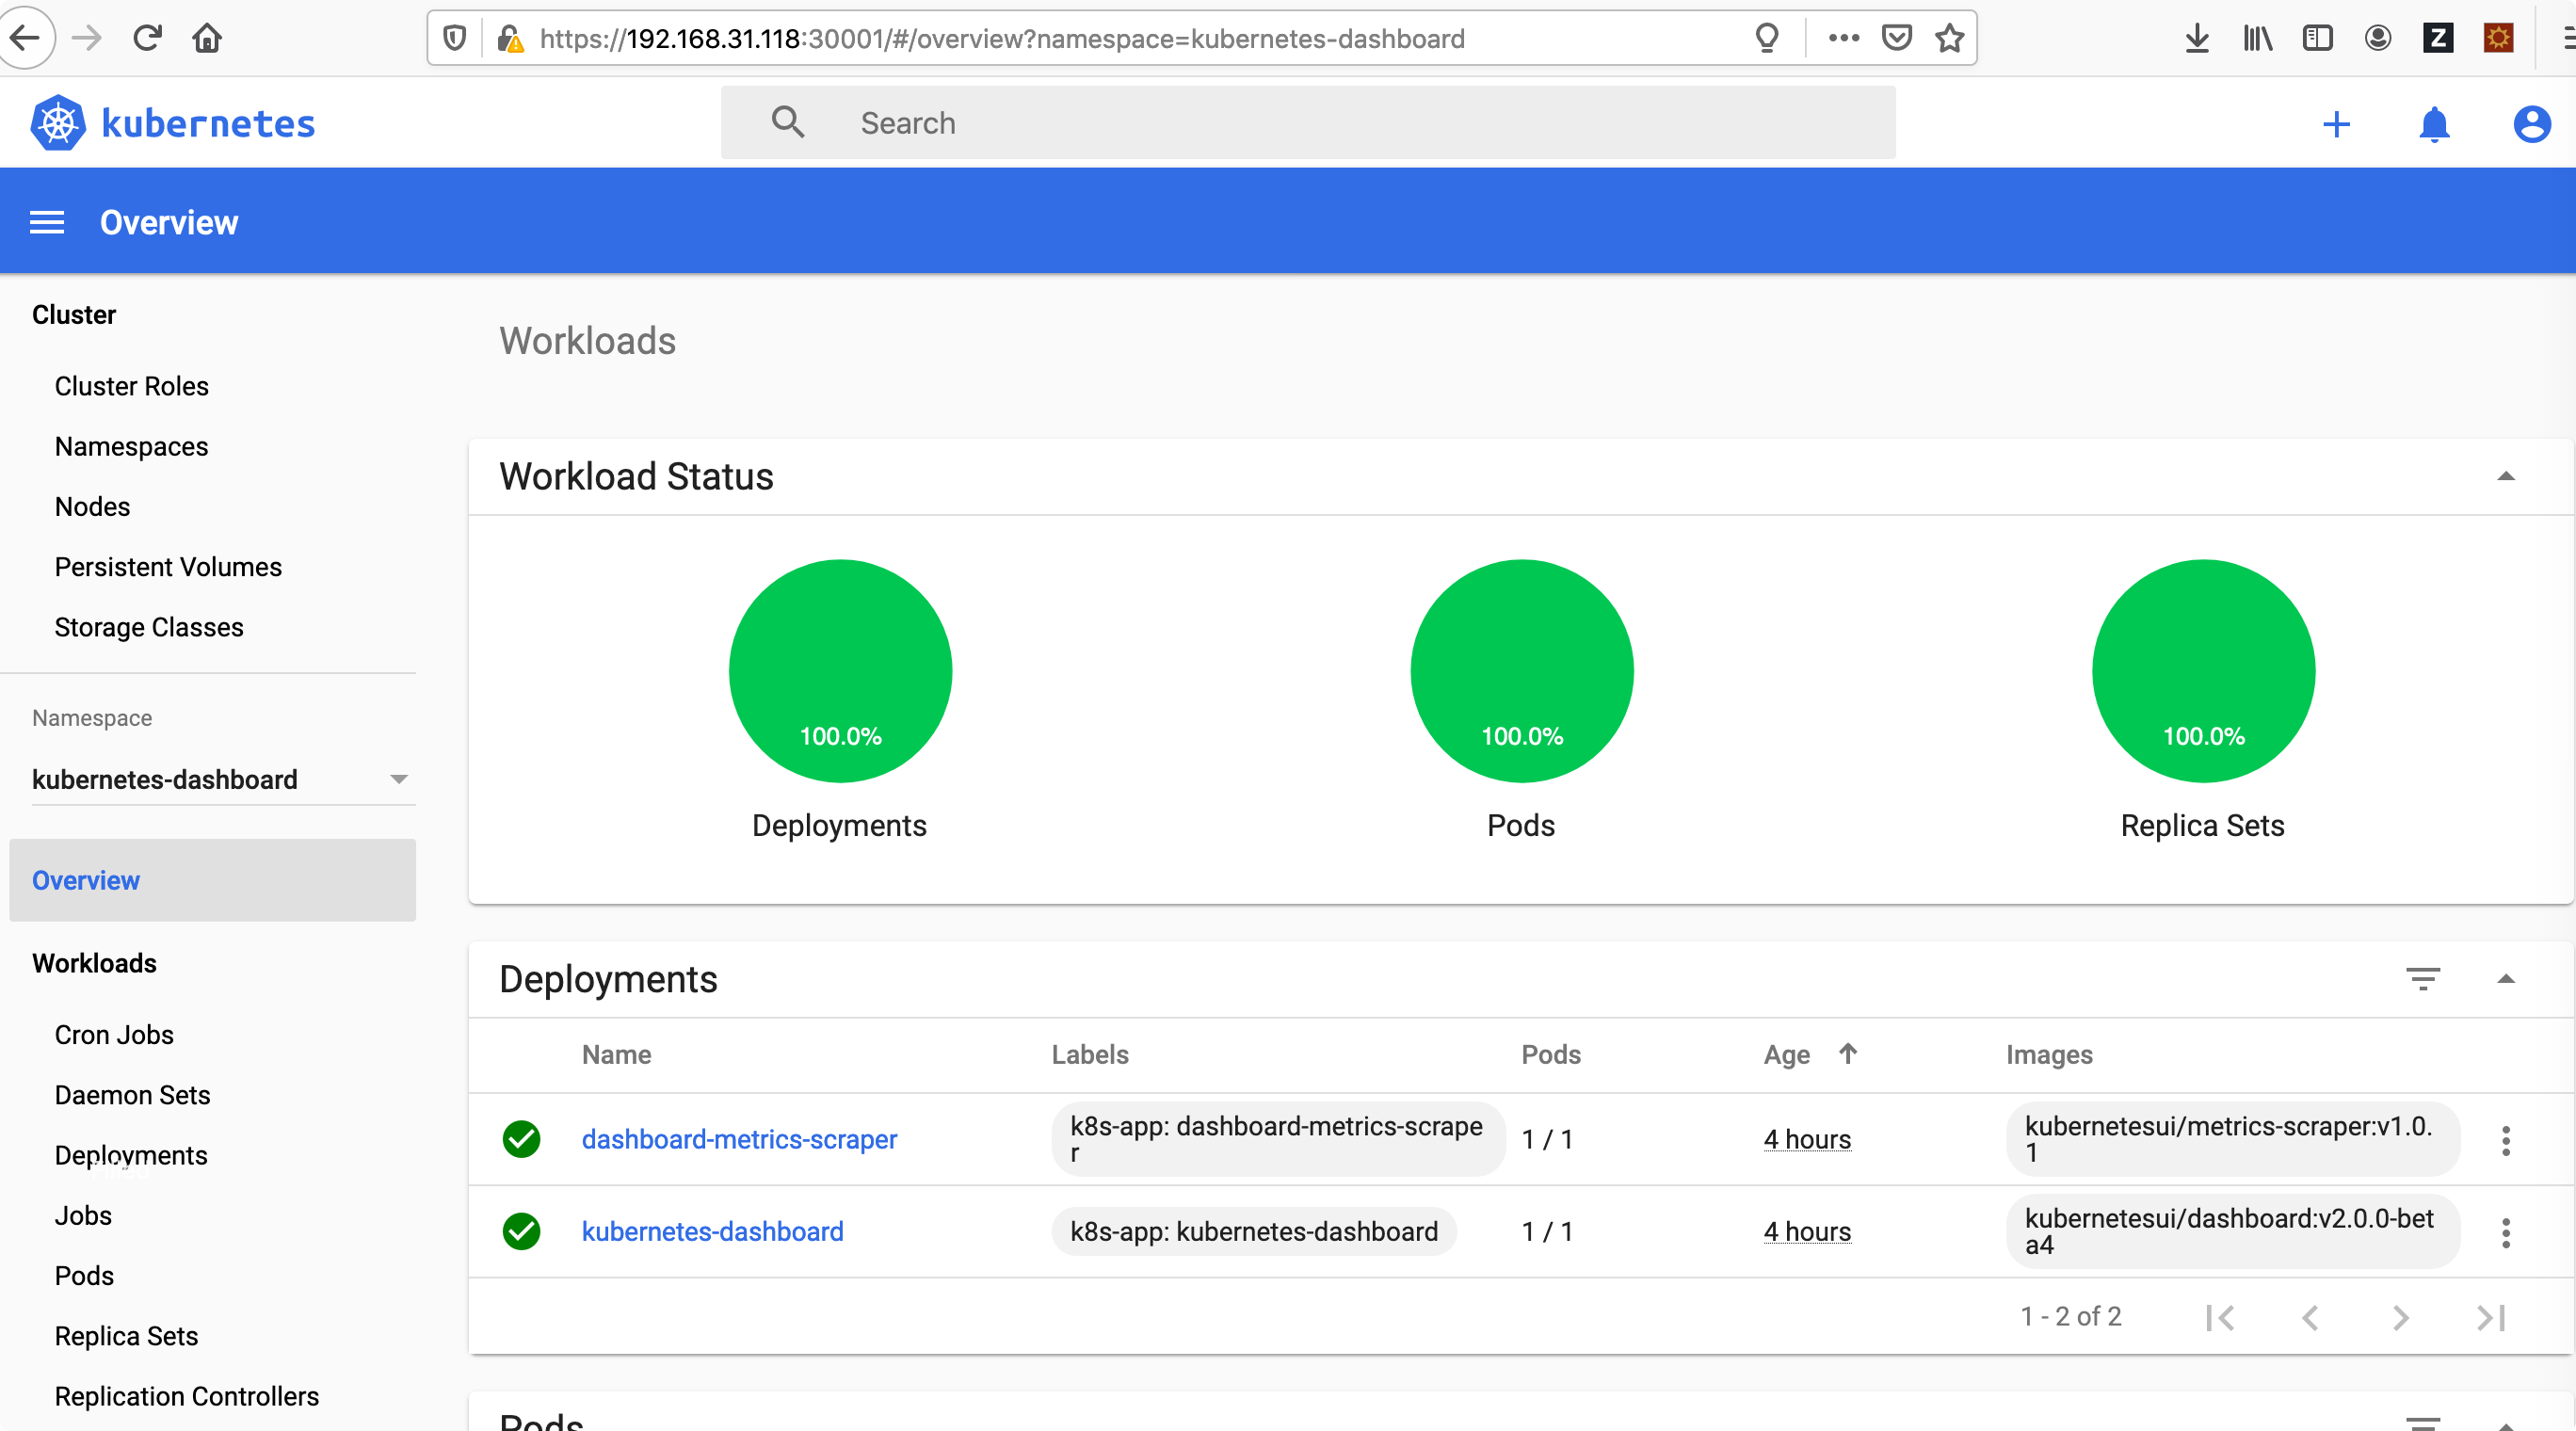Click the Name column header
Screen dimensions: 2576x1431
(x=616, y=1054)
